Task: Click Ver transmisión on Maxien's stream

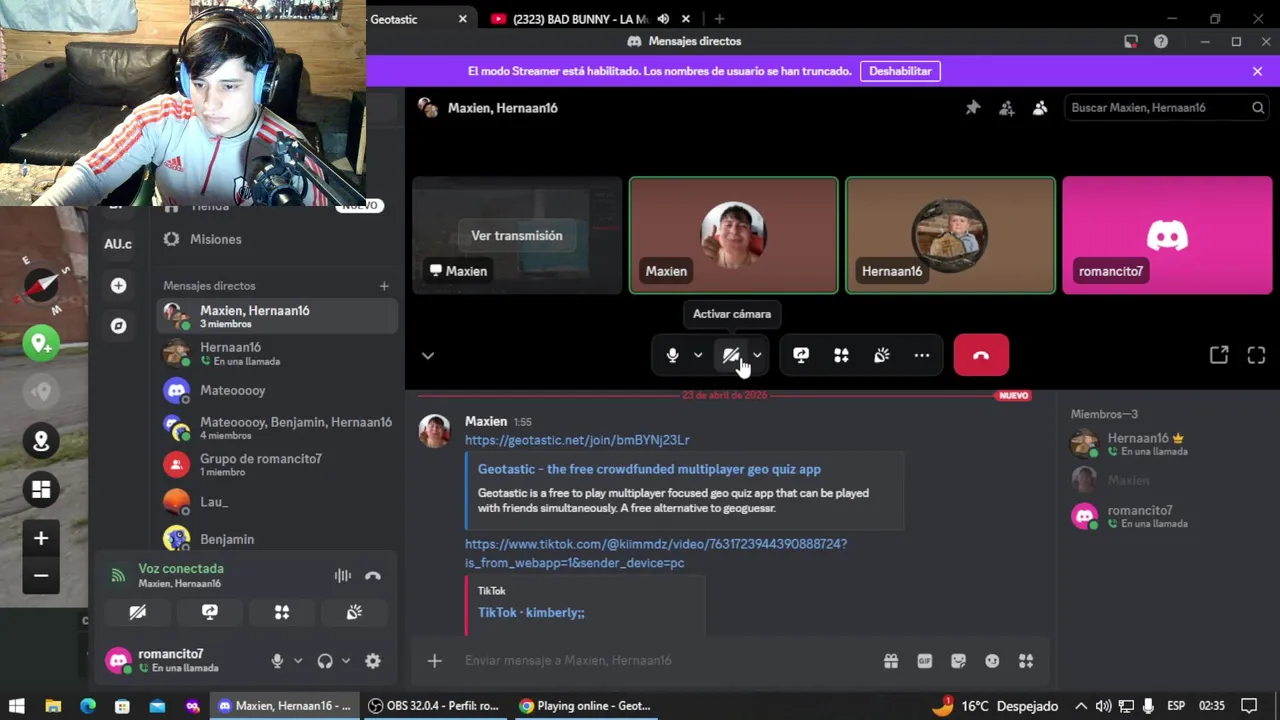Action: (517, 236)
